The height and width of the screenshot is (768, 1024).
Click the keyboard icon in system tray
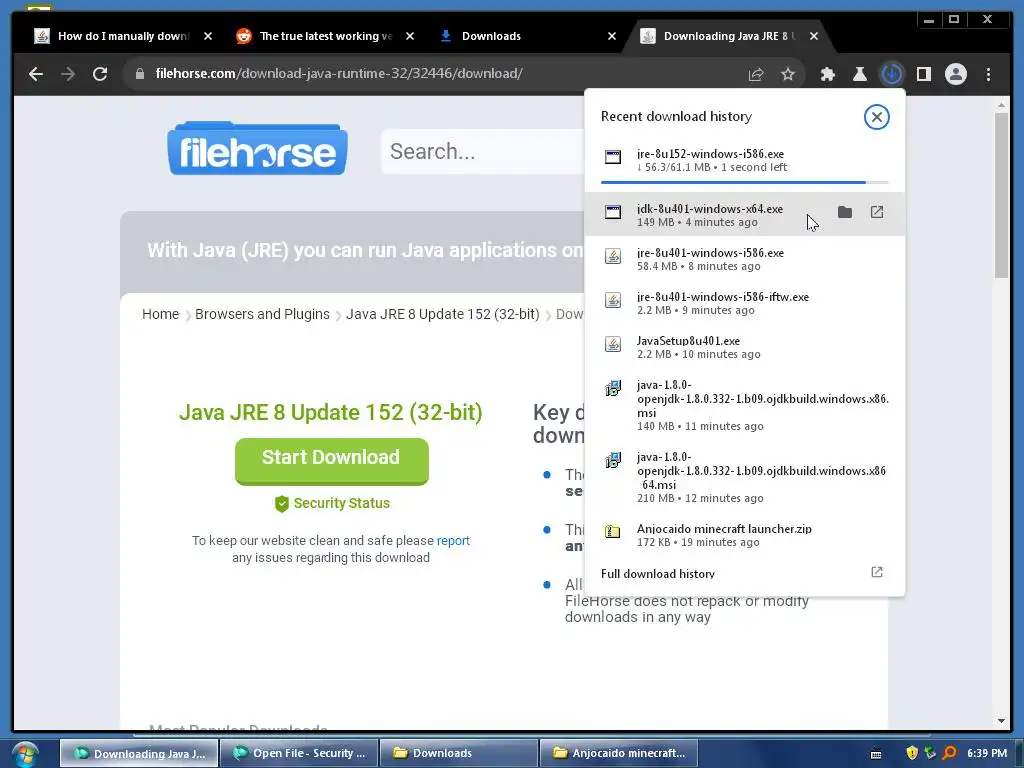(x=876, y=754)
